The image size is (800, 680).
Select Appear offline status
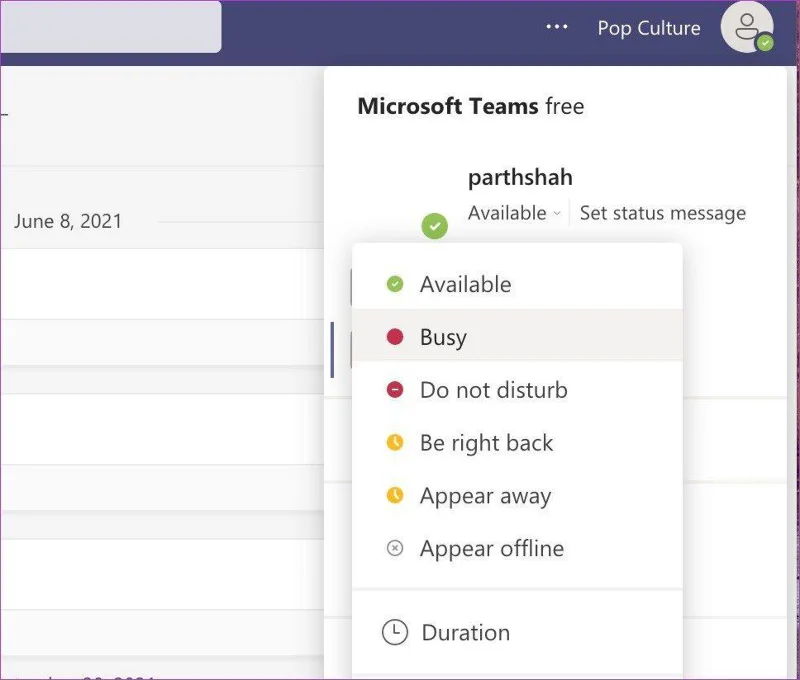click(x=517, y=548)
